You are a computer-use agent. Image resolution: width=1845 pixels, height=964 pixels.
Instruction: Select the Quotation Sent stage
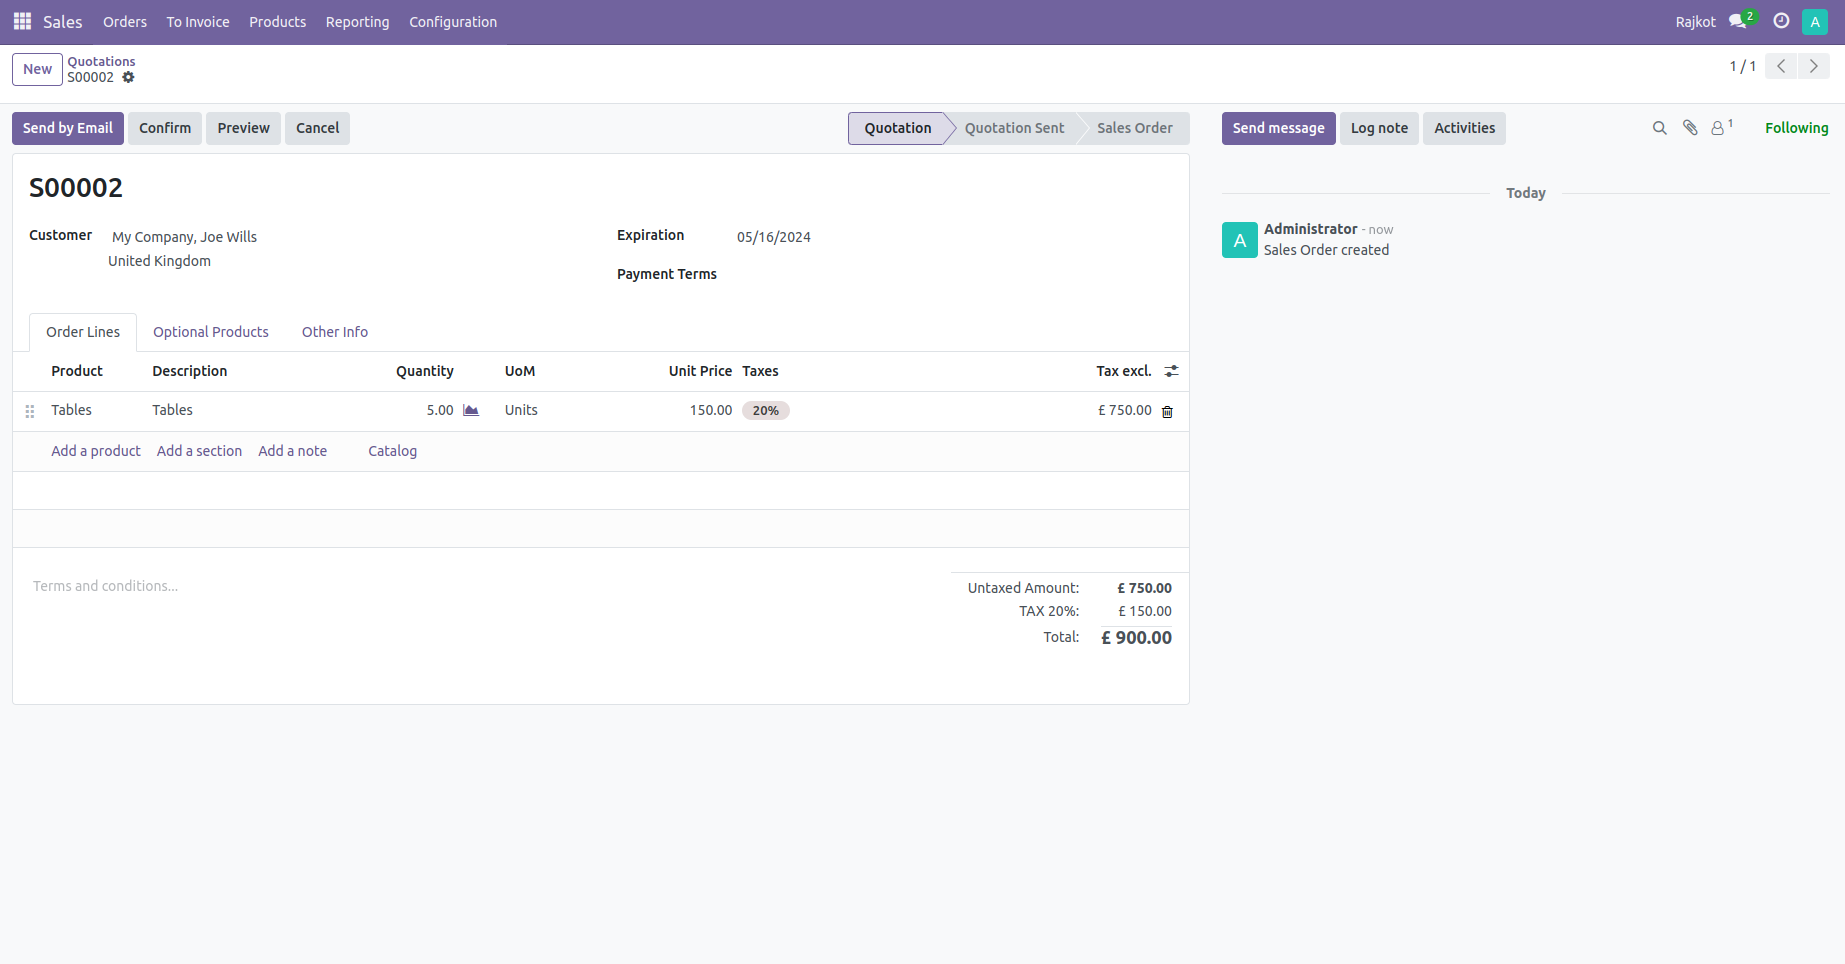(1014, 128)
